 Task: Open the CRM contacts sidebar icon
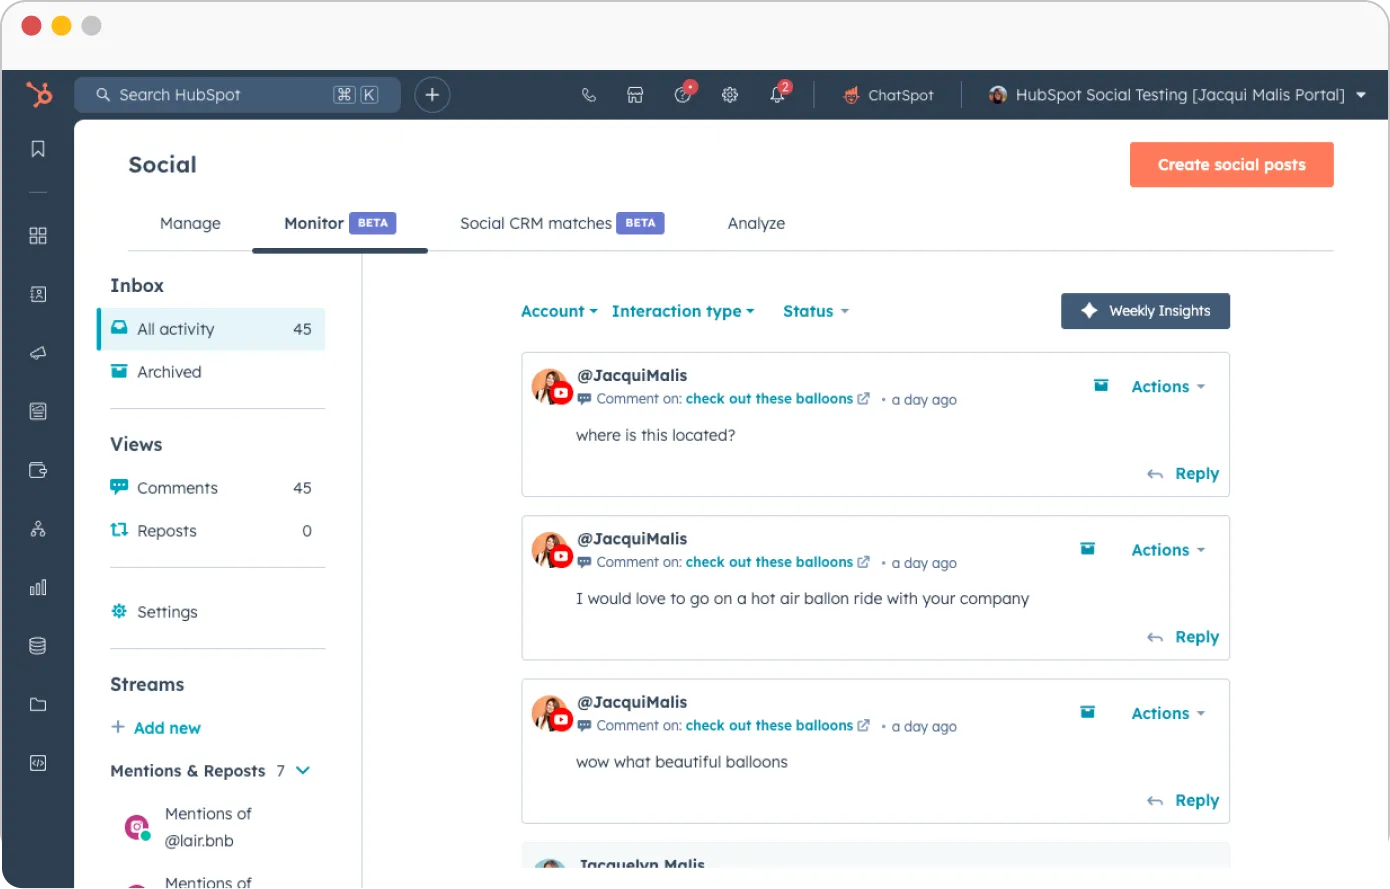click(37, 294)
